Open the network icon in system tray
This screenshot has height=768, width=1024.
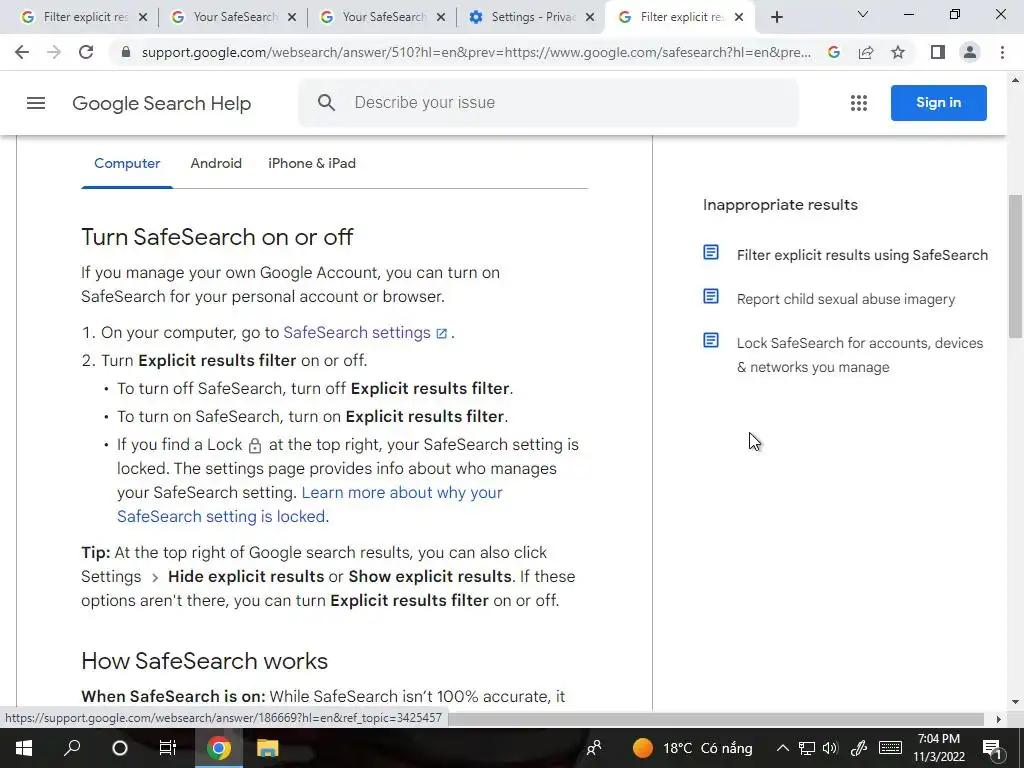[x=807, y=748]
